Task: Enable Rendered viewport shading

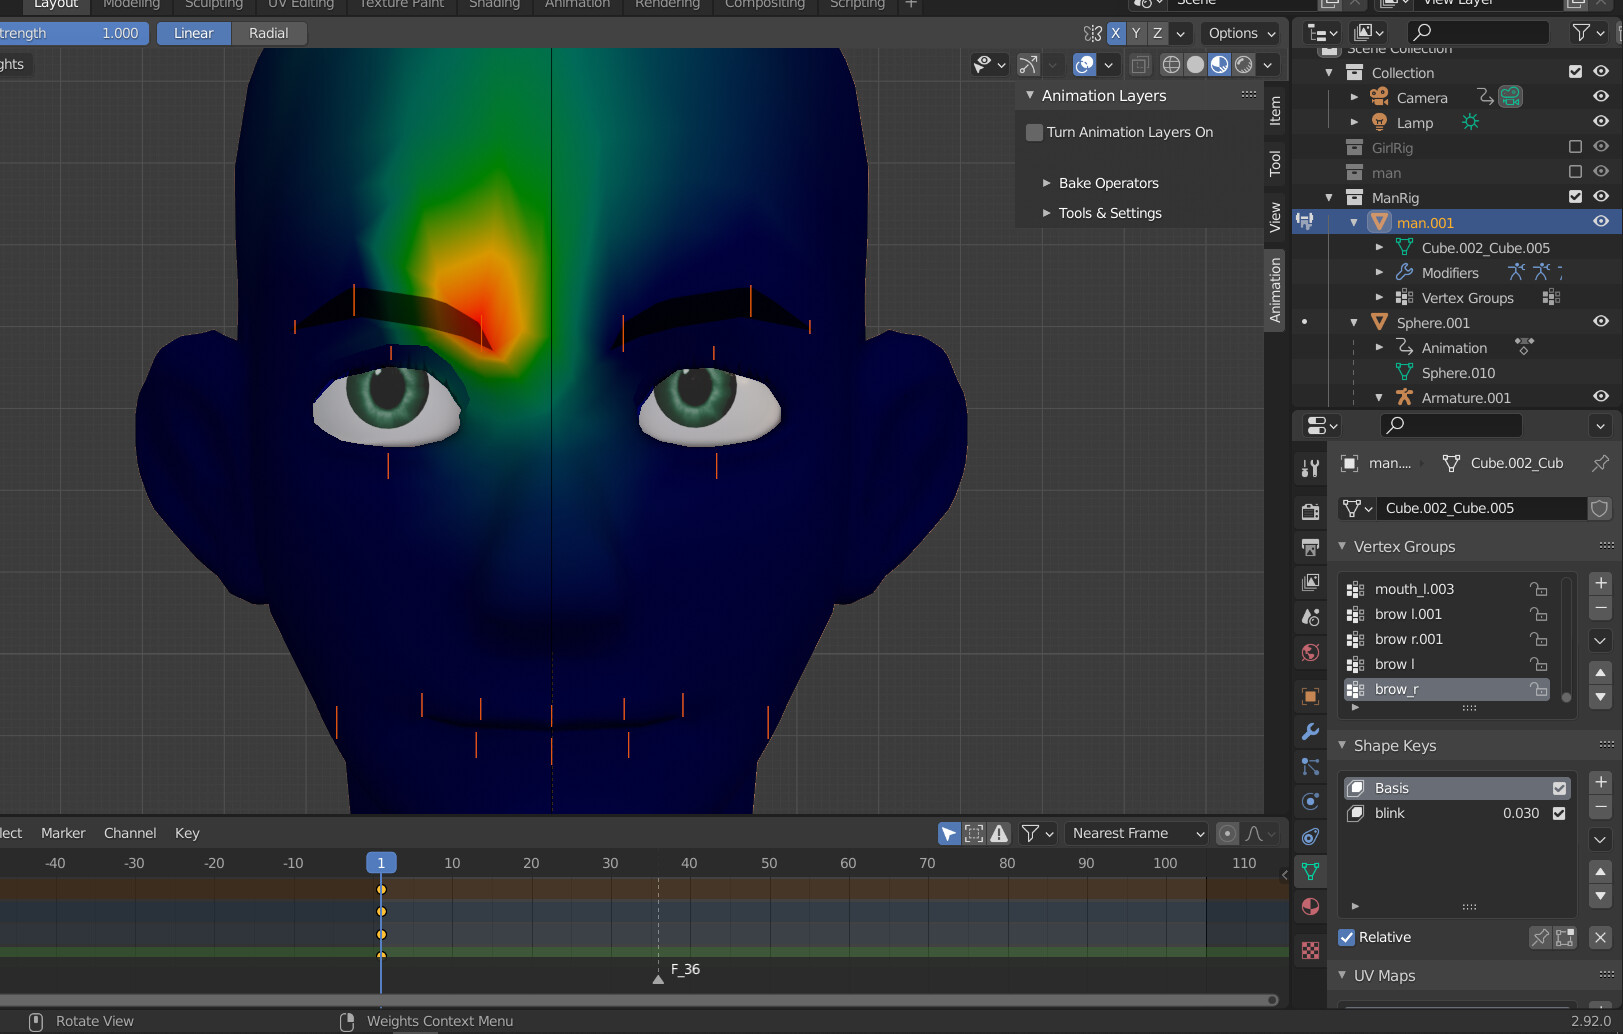Action: 1243,64
